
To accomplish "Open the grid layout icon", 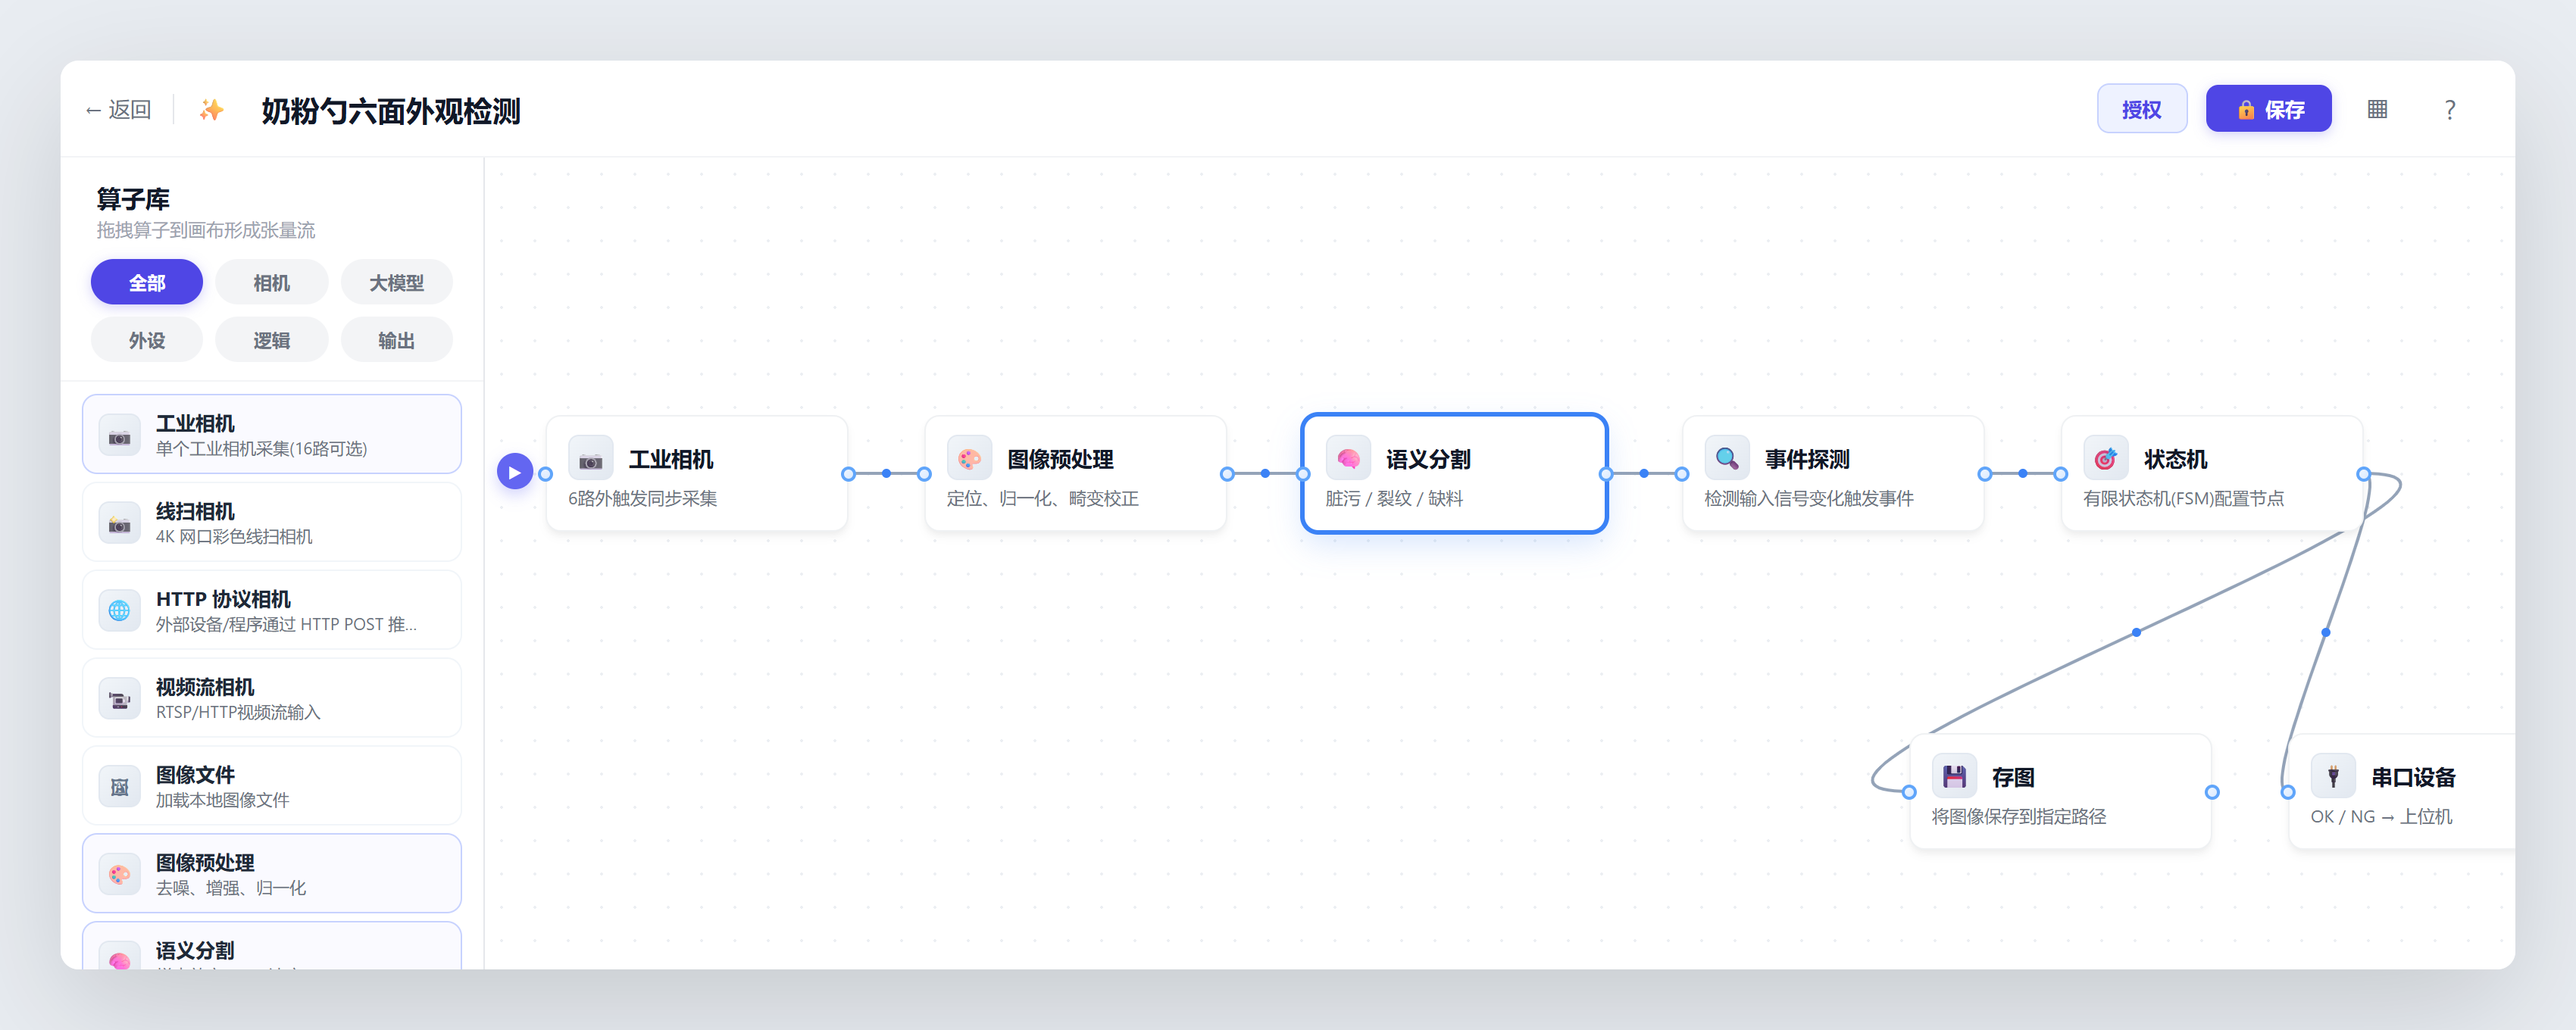I will tap(2377, 110).
